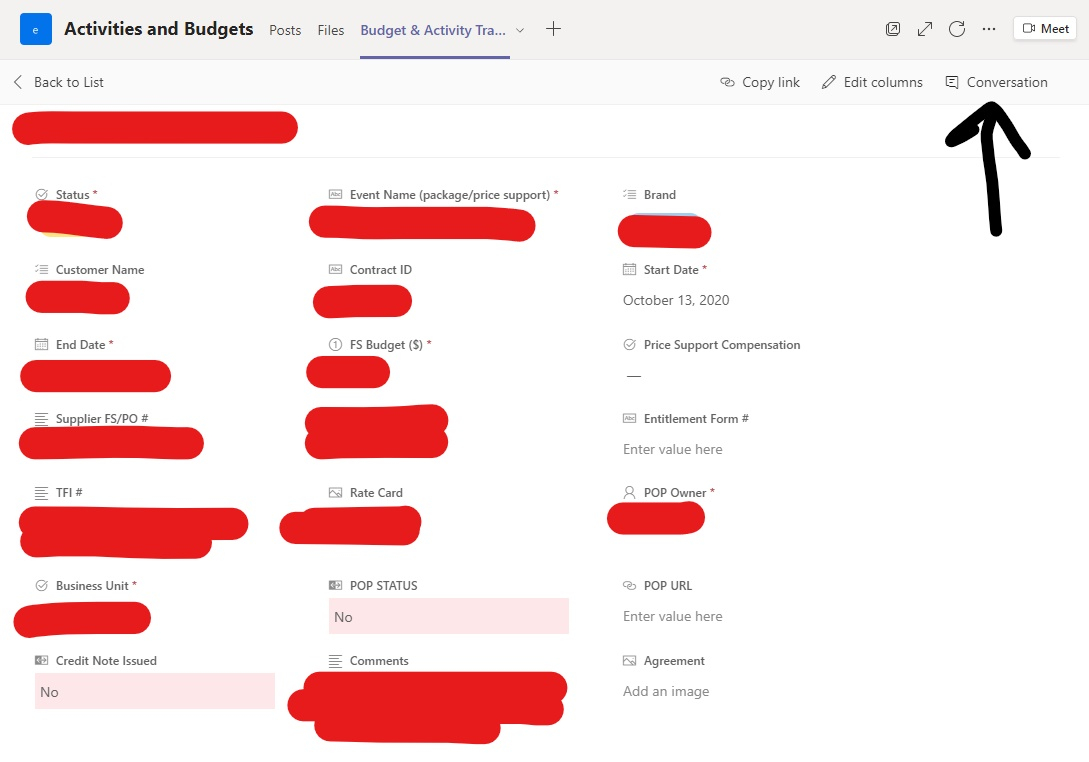Fill in the Entitlement Form # field

tap(672, 449)
